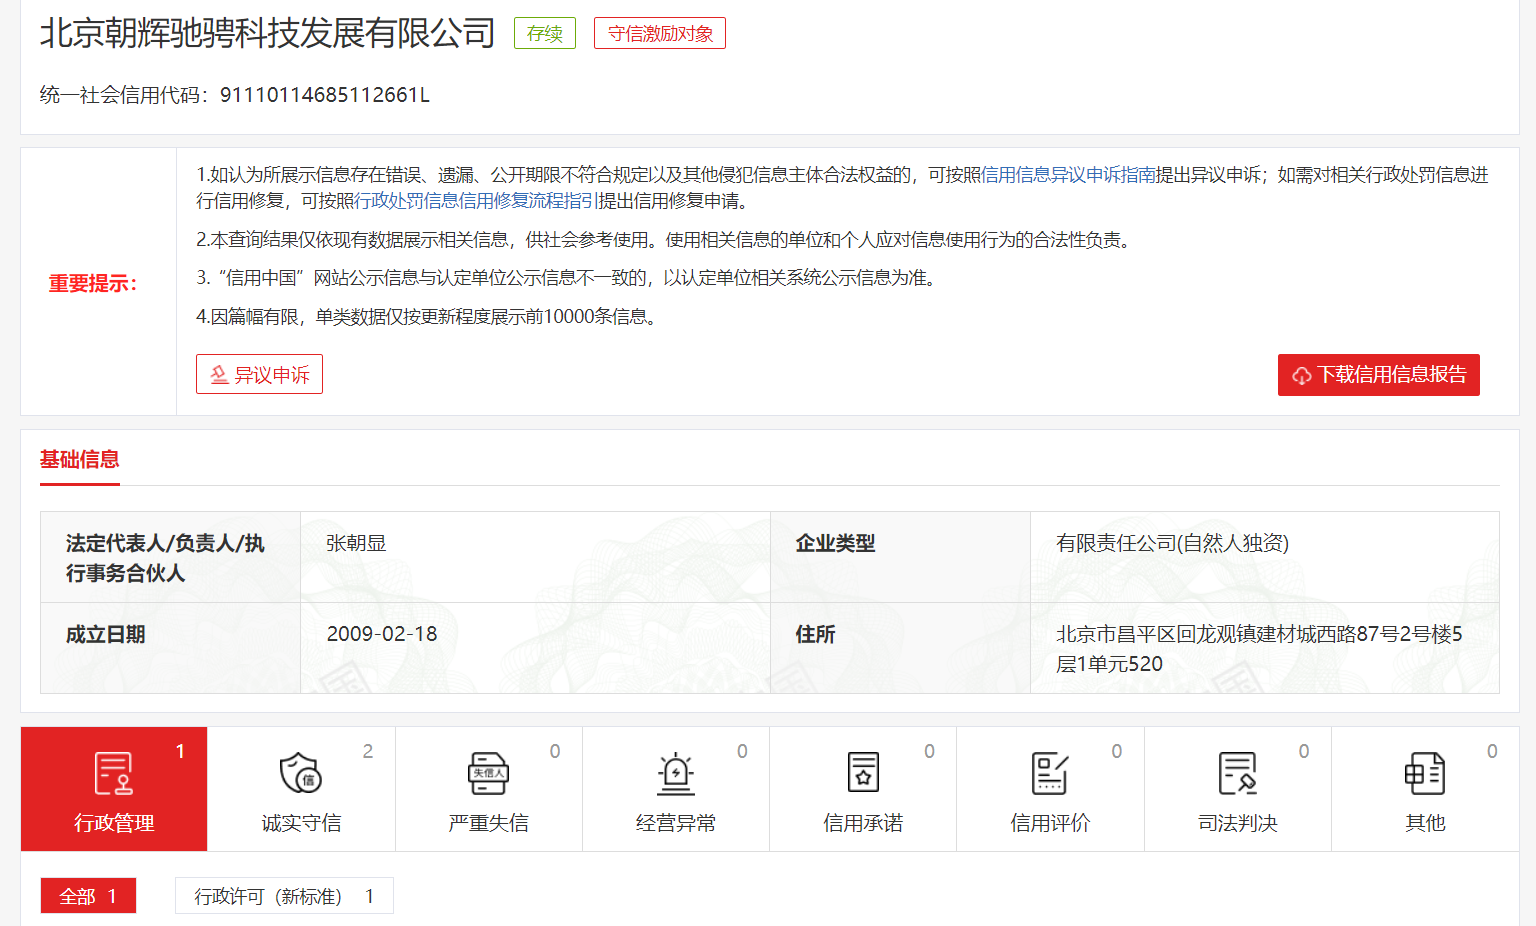The height and width of the screenshot is (926, 1536).
Task: Click the 其他 tab label
Action: (x=1425, y=823)
